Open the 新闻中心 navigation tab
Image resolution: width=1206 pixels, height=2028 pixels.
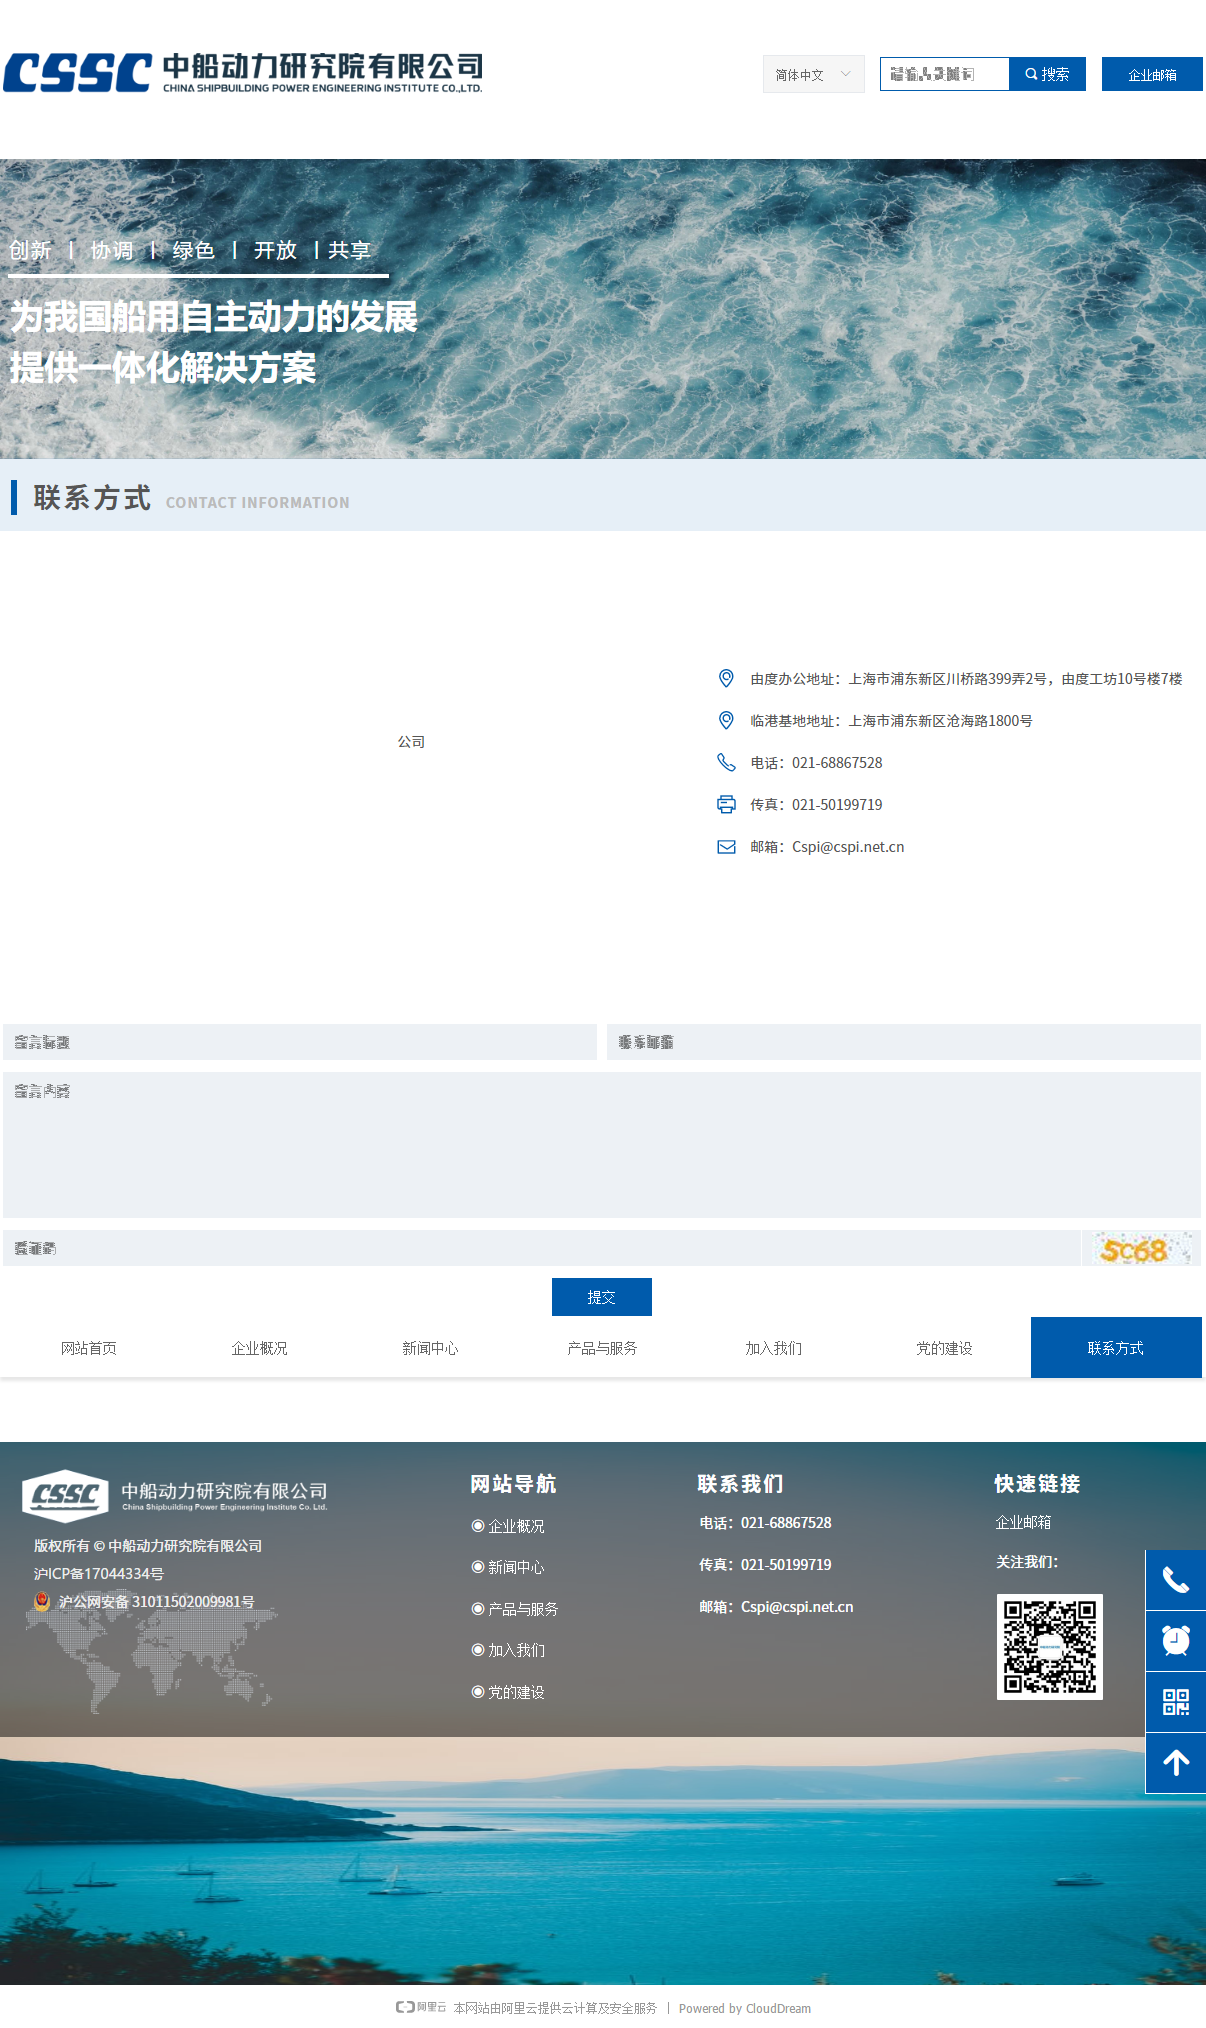click(430, 1348)
